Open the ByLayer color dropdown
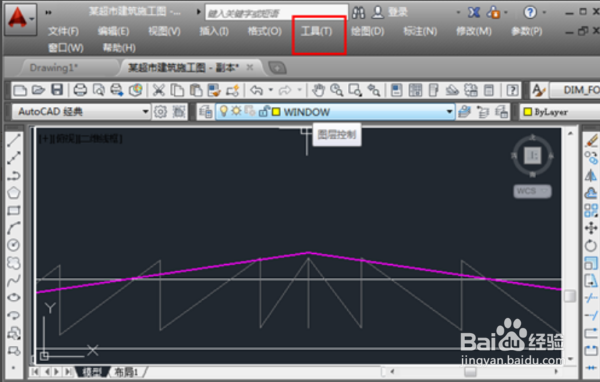 [x=559, y=112]
